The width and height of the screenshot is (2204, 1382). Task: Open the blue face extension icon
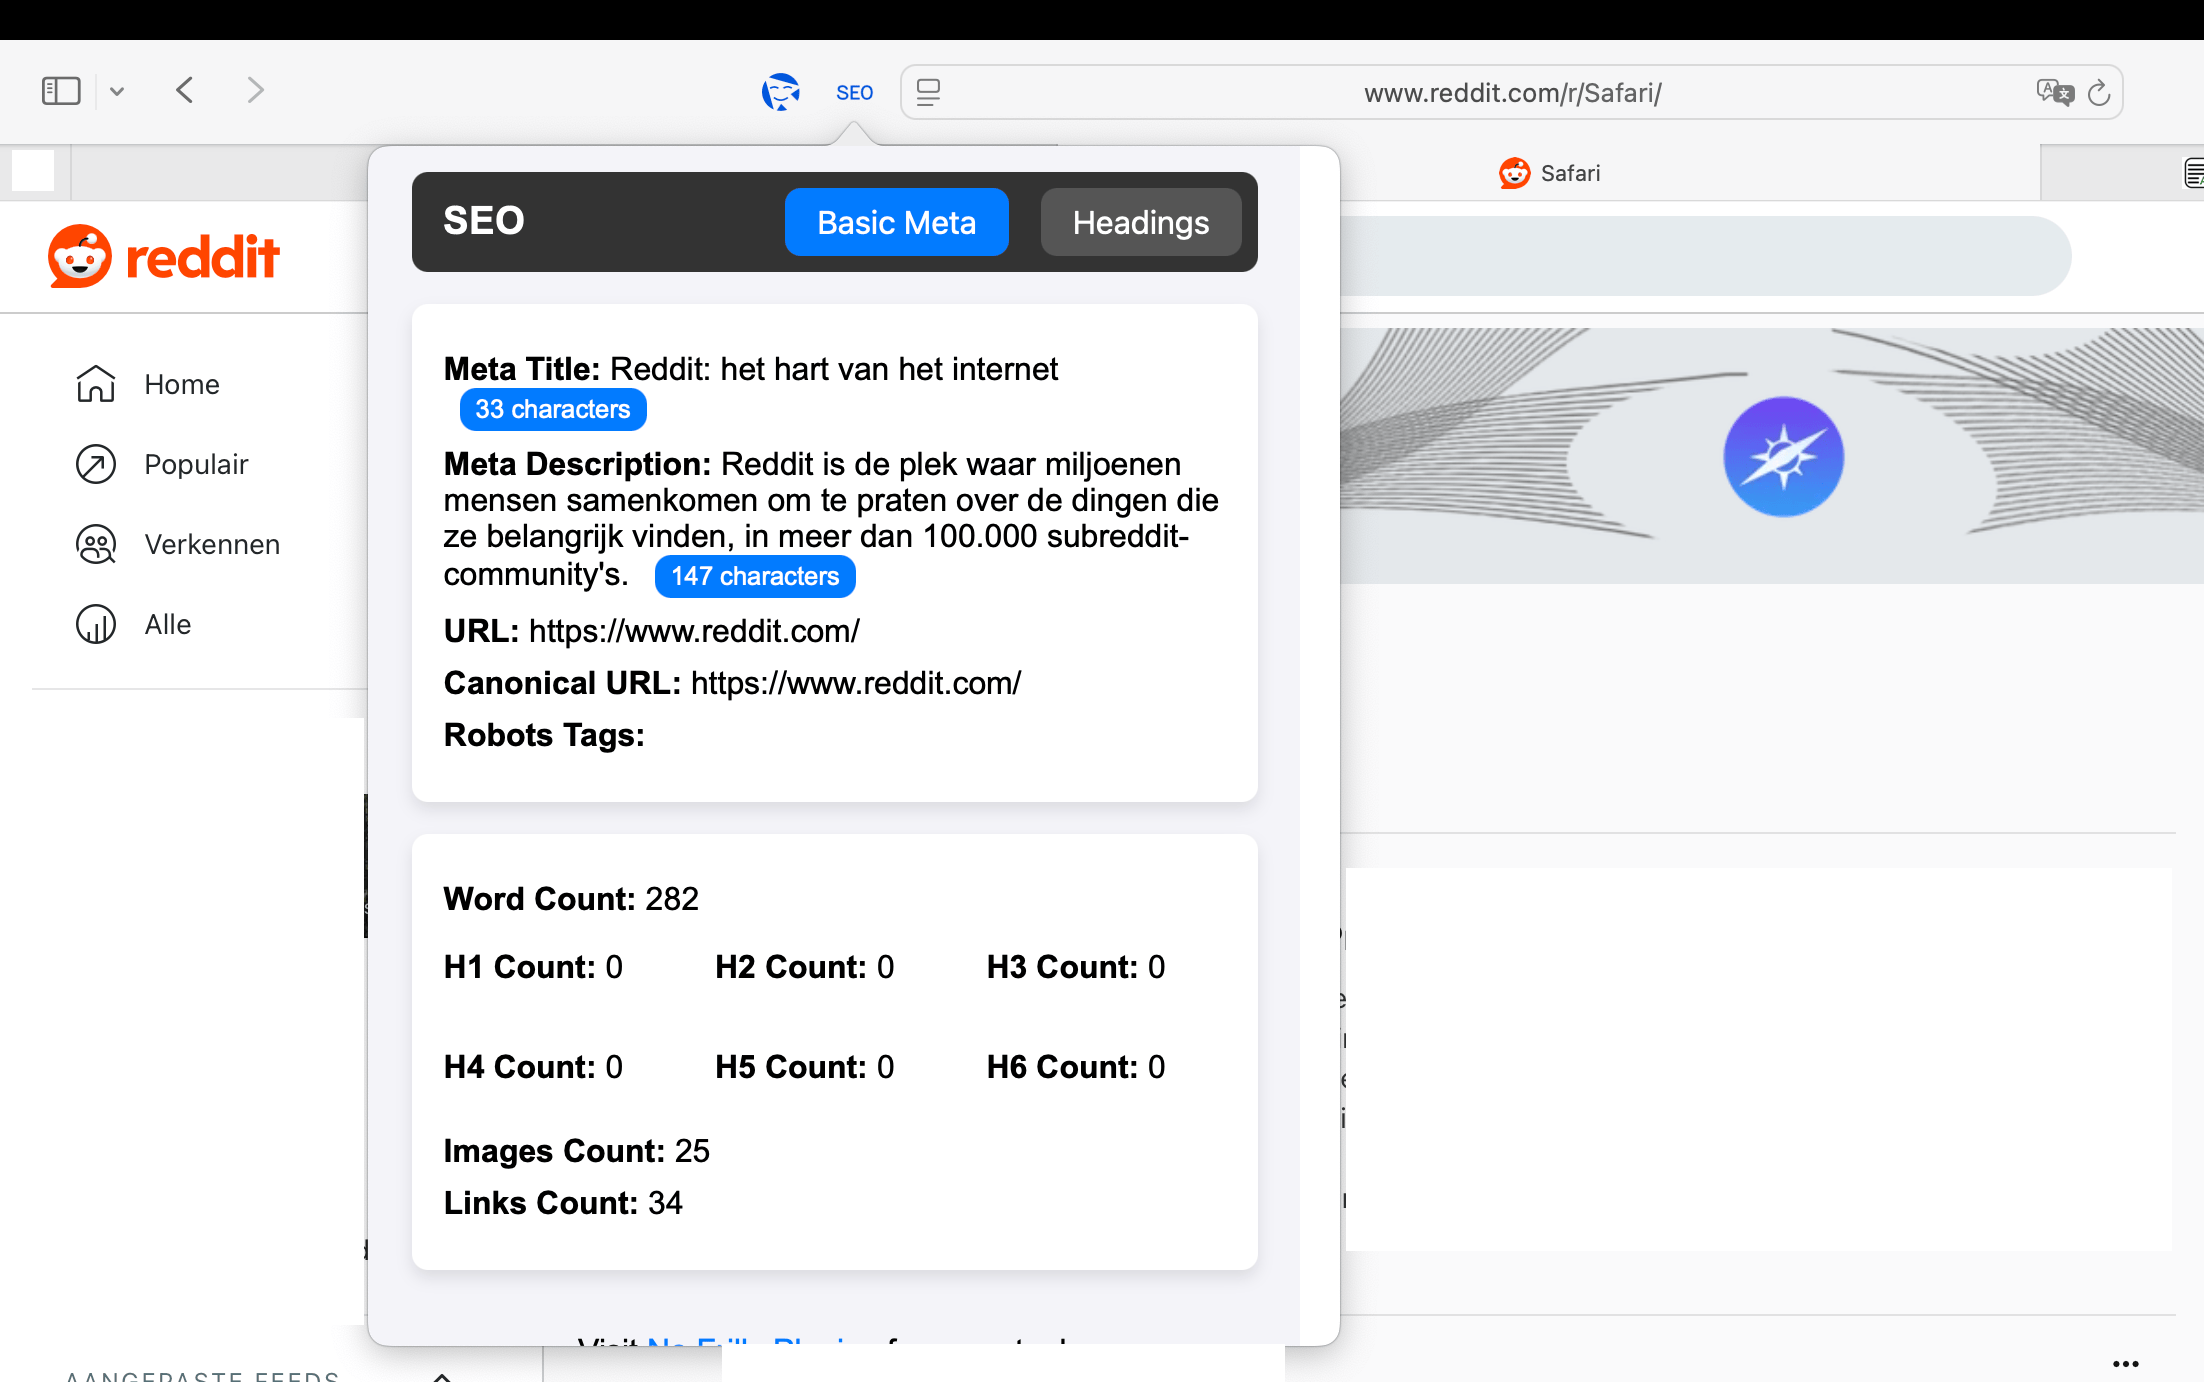(x=780, y=92)
